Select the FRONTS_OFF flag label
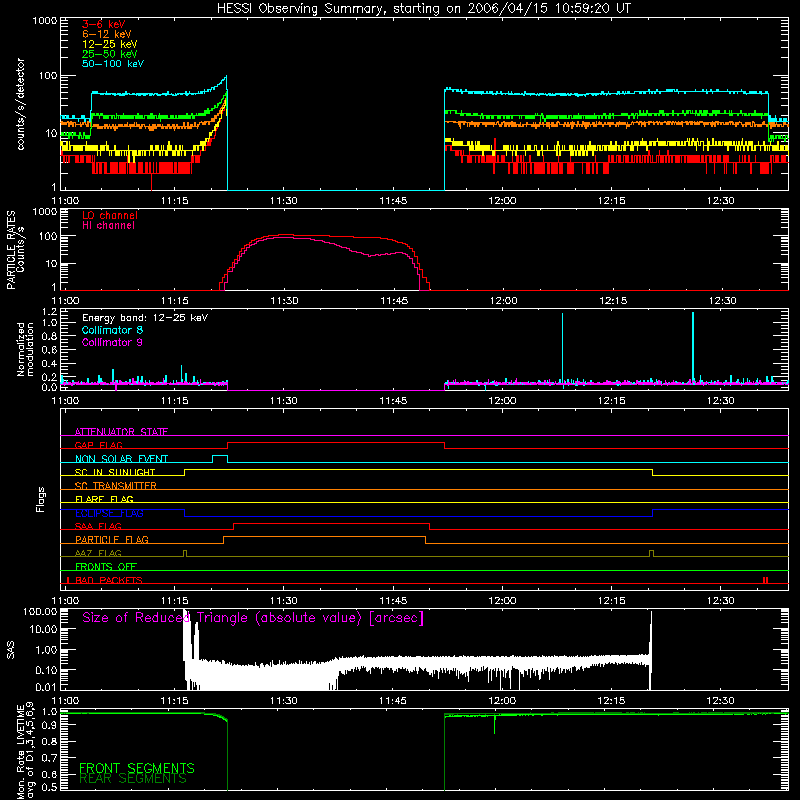Viewport: 800px width, 800px height. (x=106, y=566)
